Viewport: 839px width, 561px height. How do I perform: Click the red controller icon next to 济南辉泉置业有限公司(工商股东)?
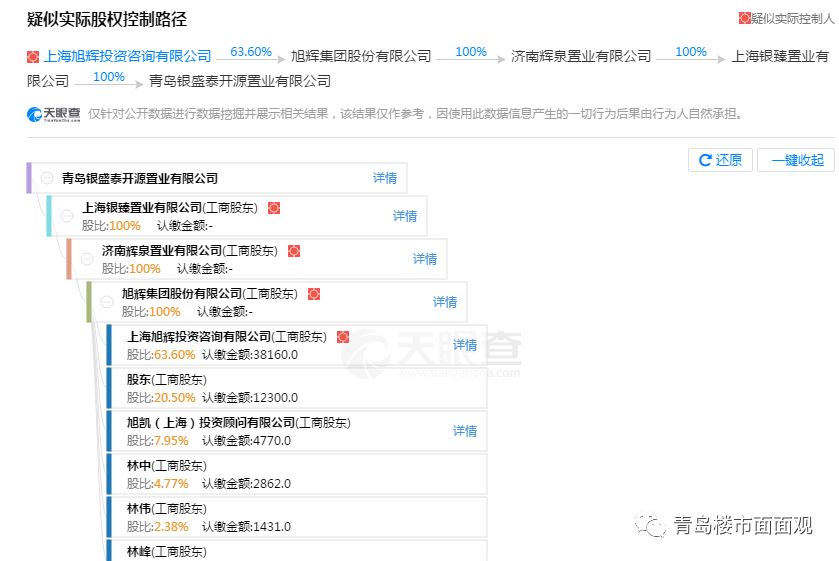tap(294, 251)
